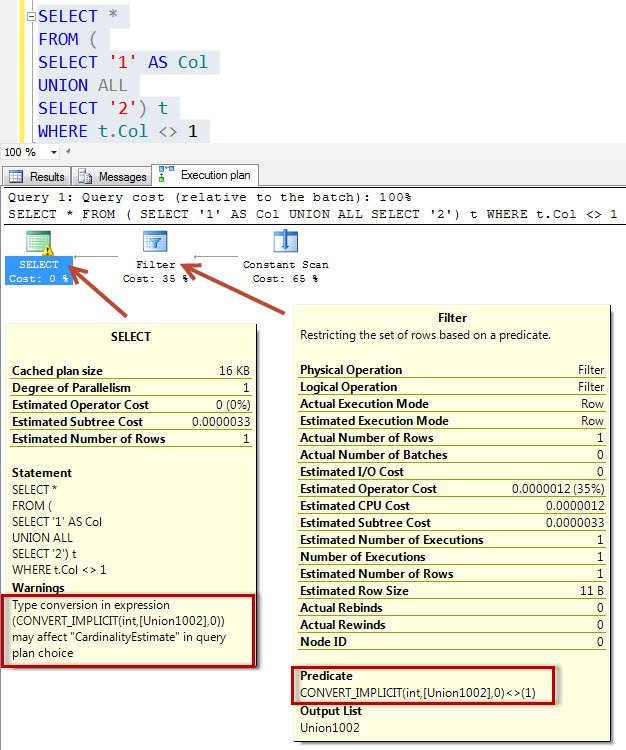Click "SELECT '1' AS Col" editor line

point(123,62)
